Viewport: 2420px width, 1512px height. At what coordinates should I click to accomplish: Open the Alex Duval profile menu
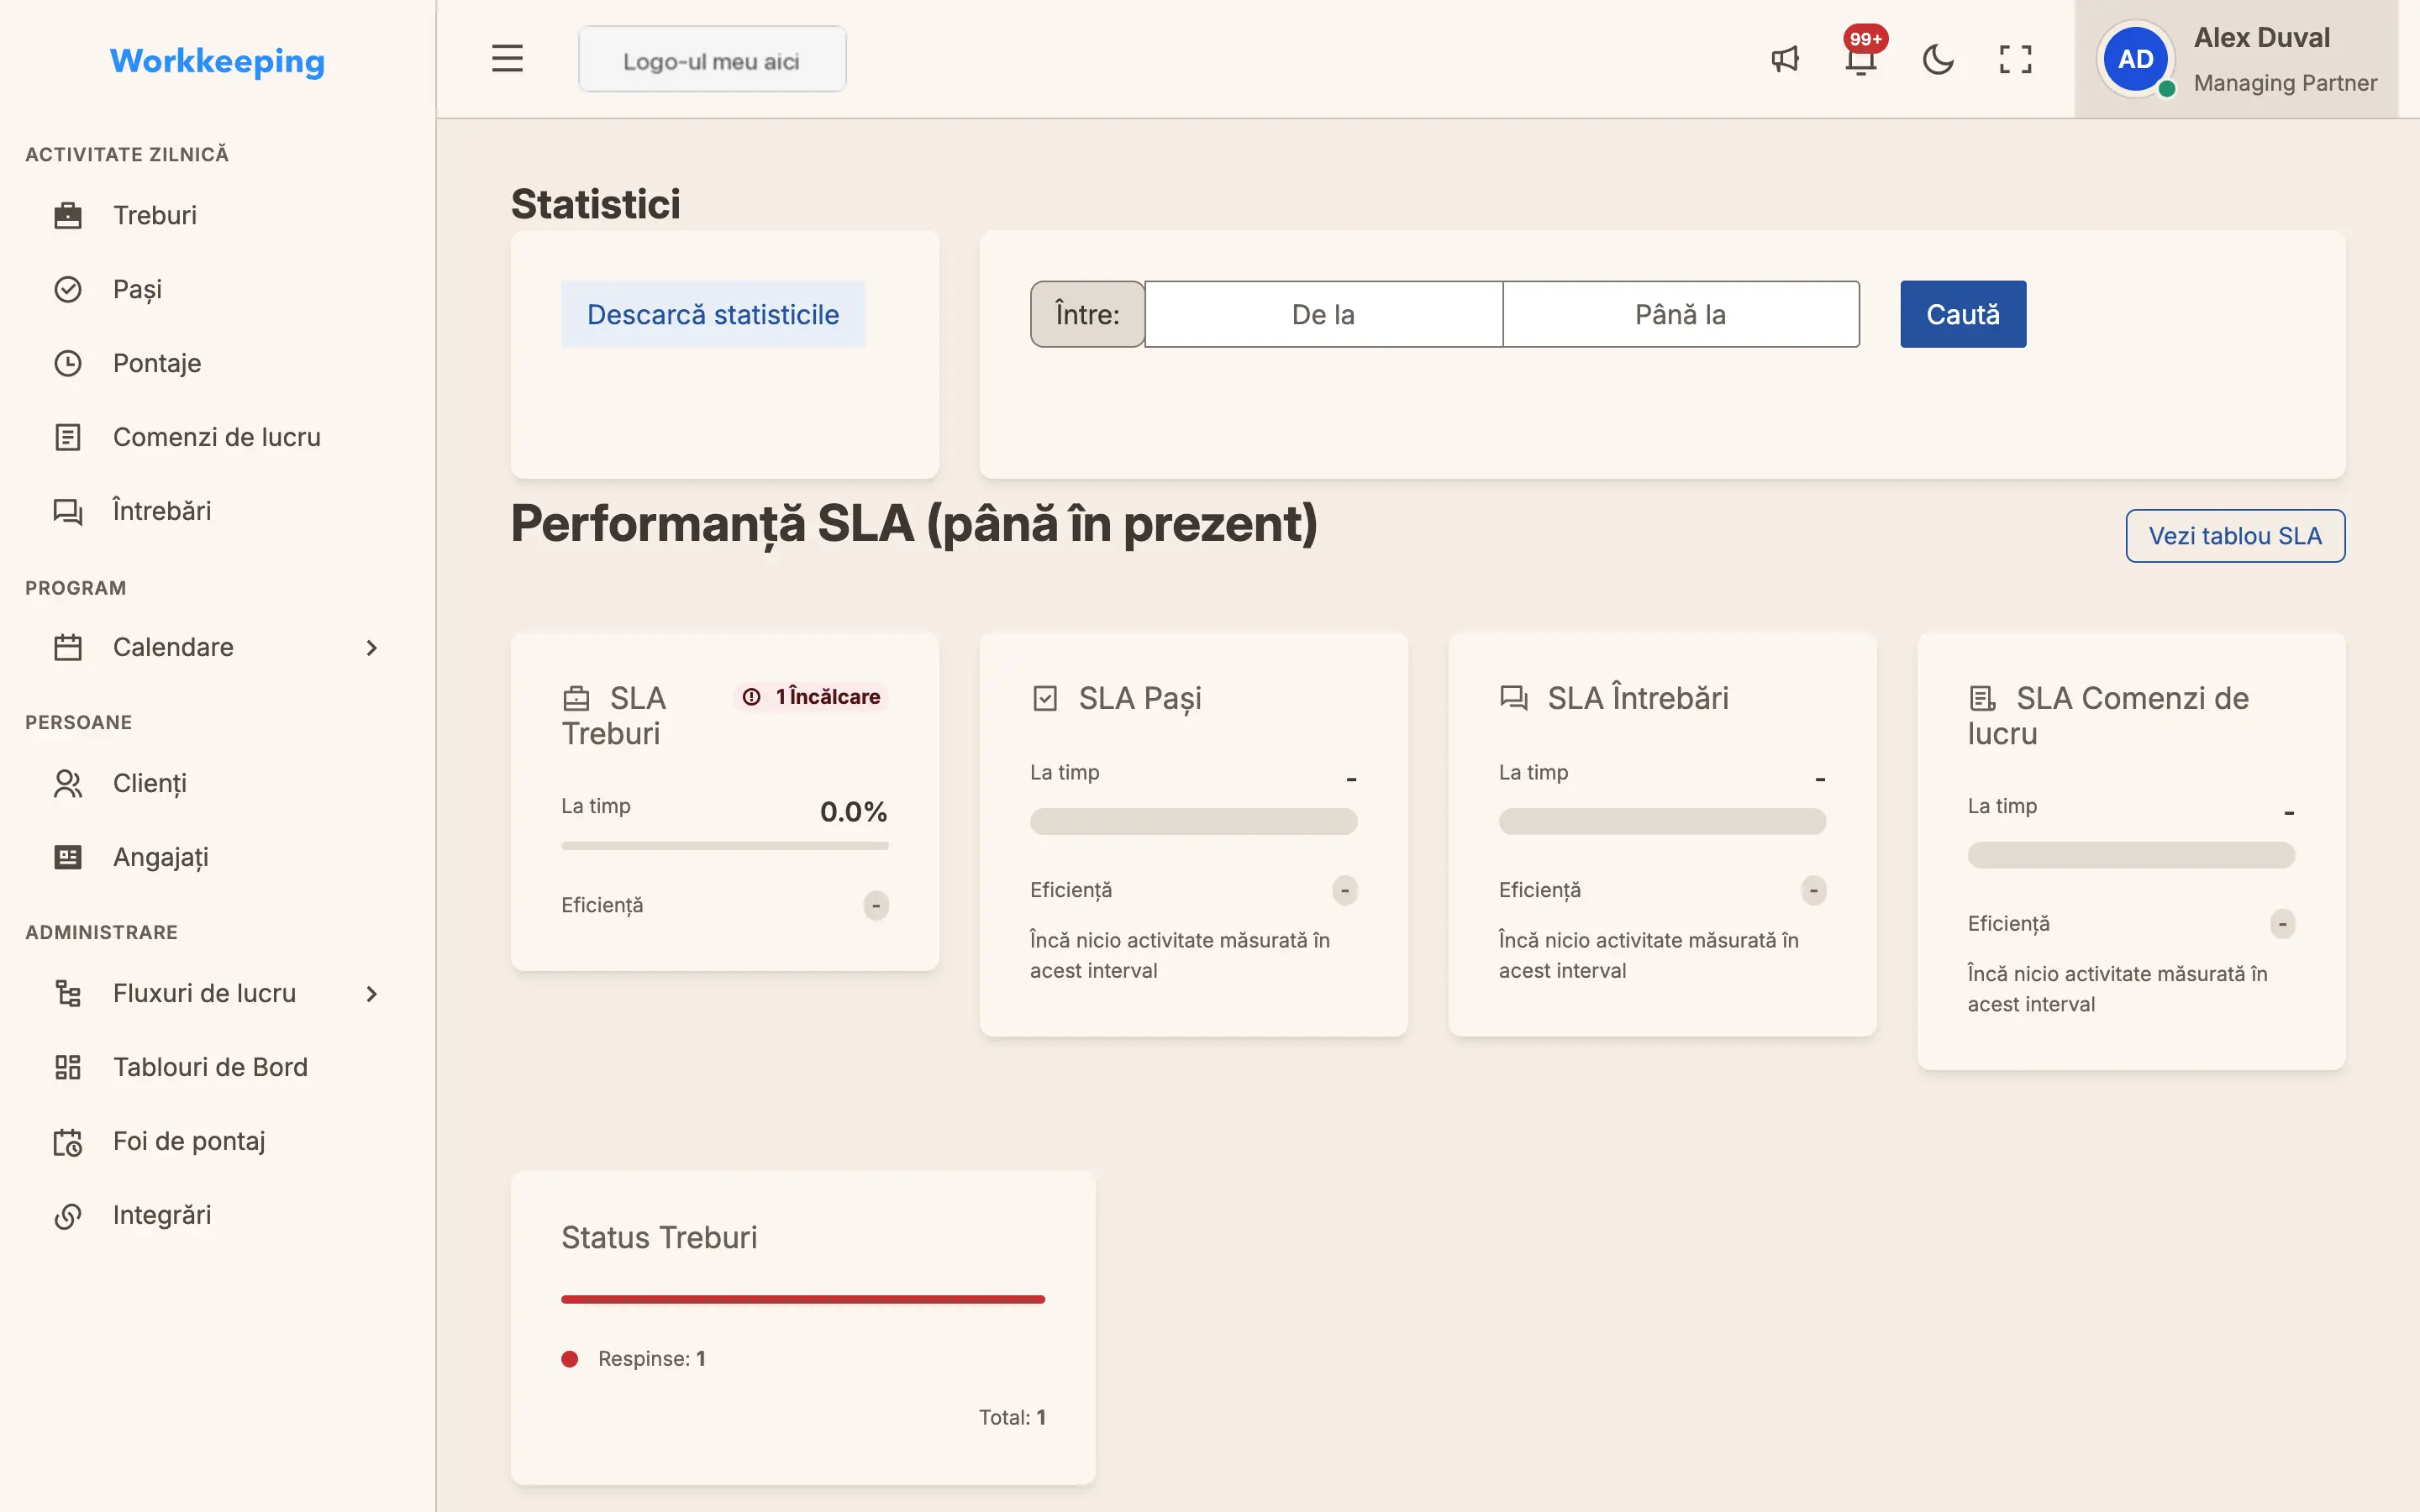tap(2237, 59)
